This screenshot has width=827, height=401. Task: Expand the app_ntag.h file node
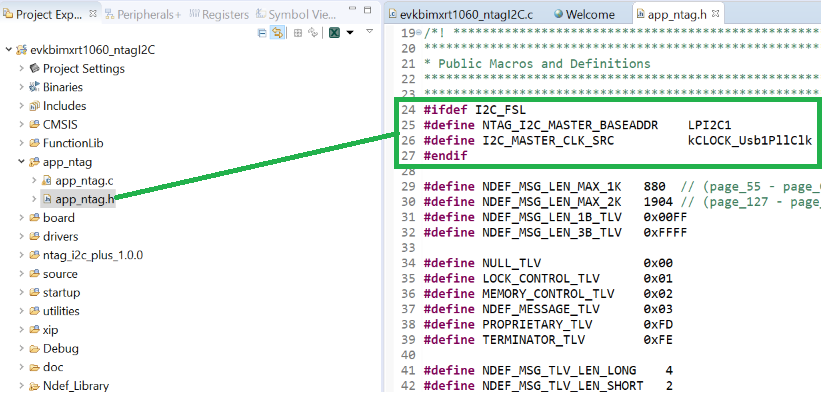pyautogui.click(x=34, y=199)
